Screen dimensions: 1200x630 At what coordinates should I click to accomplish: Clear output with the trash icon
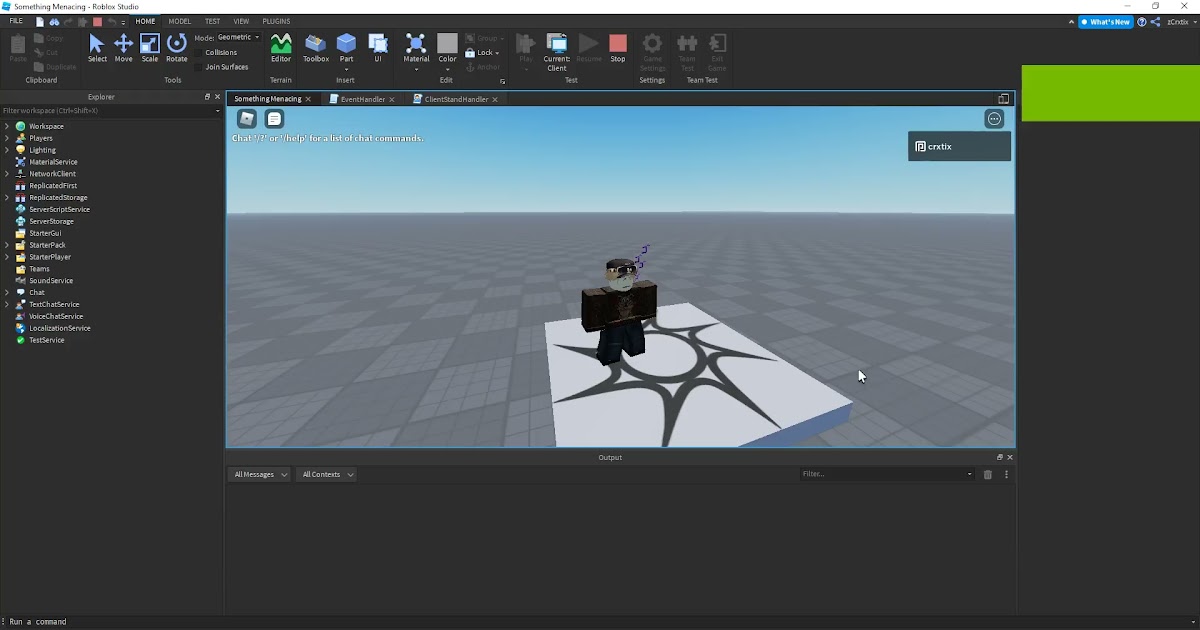coord(988,474)
